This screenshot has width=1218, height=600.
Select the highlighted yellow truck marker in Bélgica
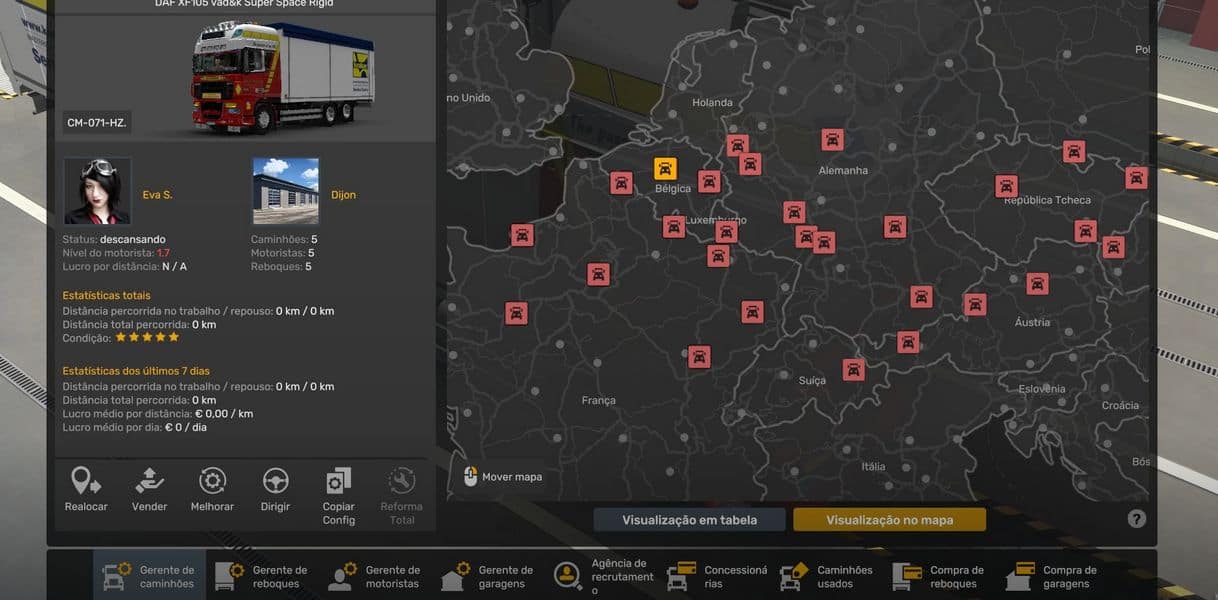tap(666, 169)
